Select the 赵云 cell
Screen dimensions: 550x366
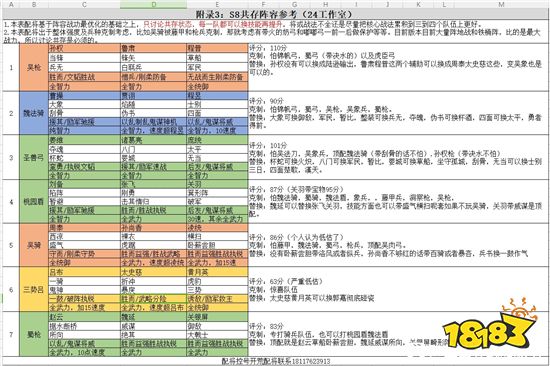pos(84,317)
